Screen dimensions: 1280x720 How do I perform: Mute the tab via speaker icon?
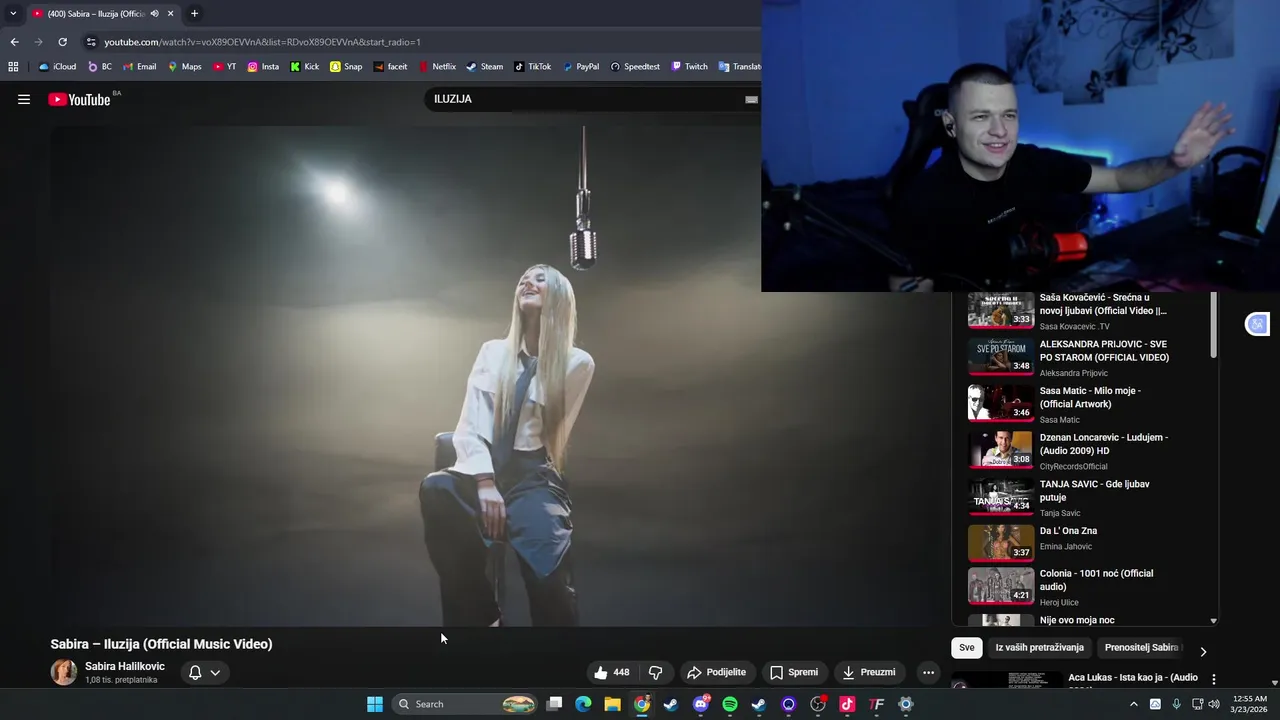point(154,14)
